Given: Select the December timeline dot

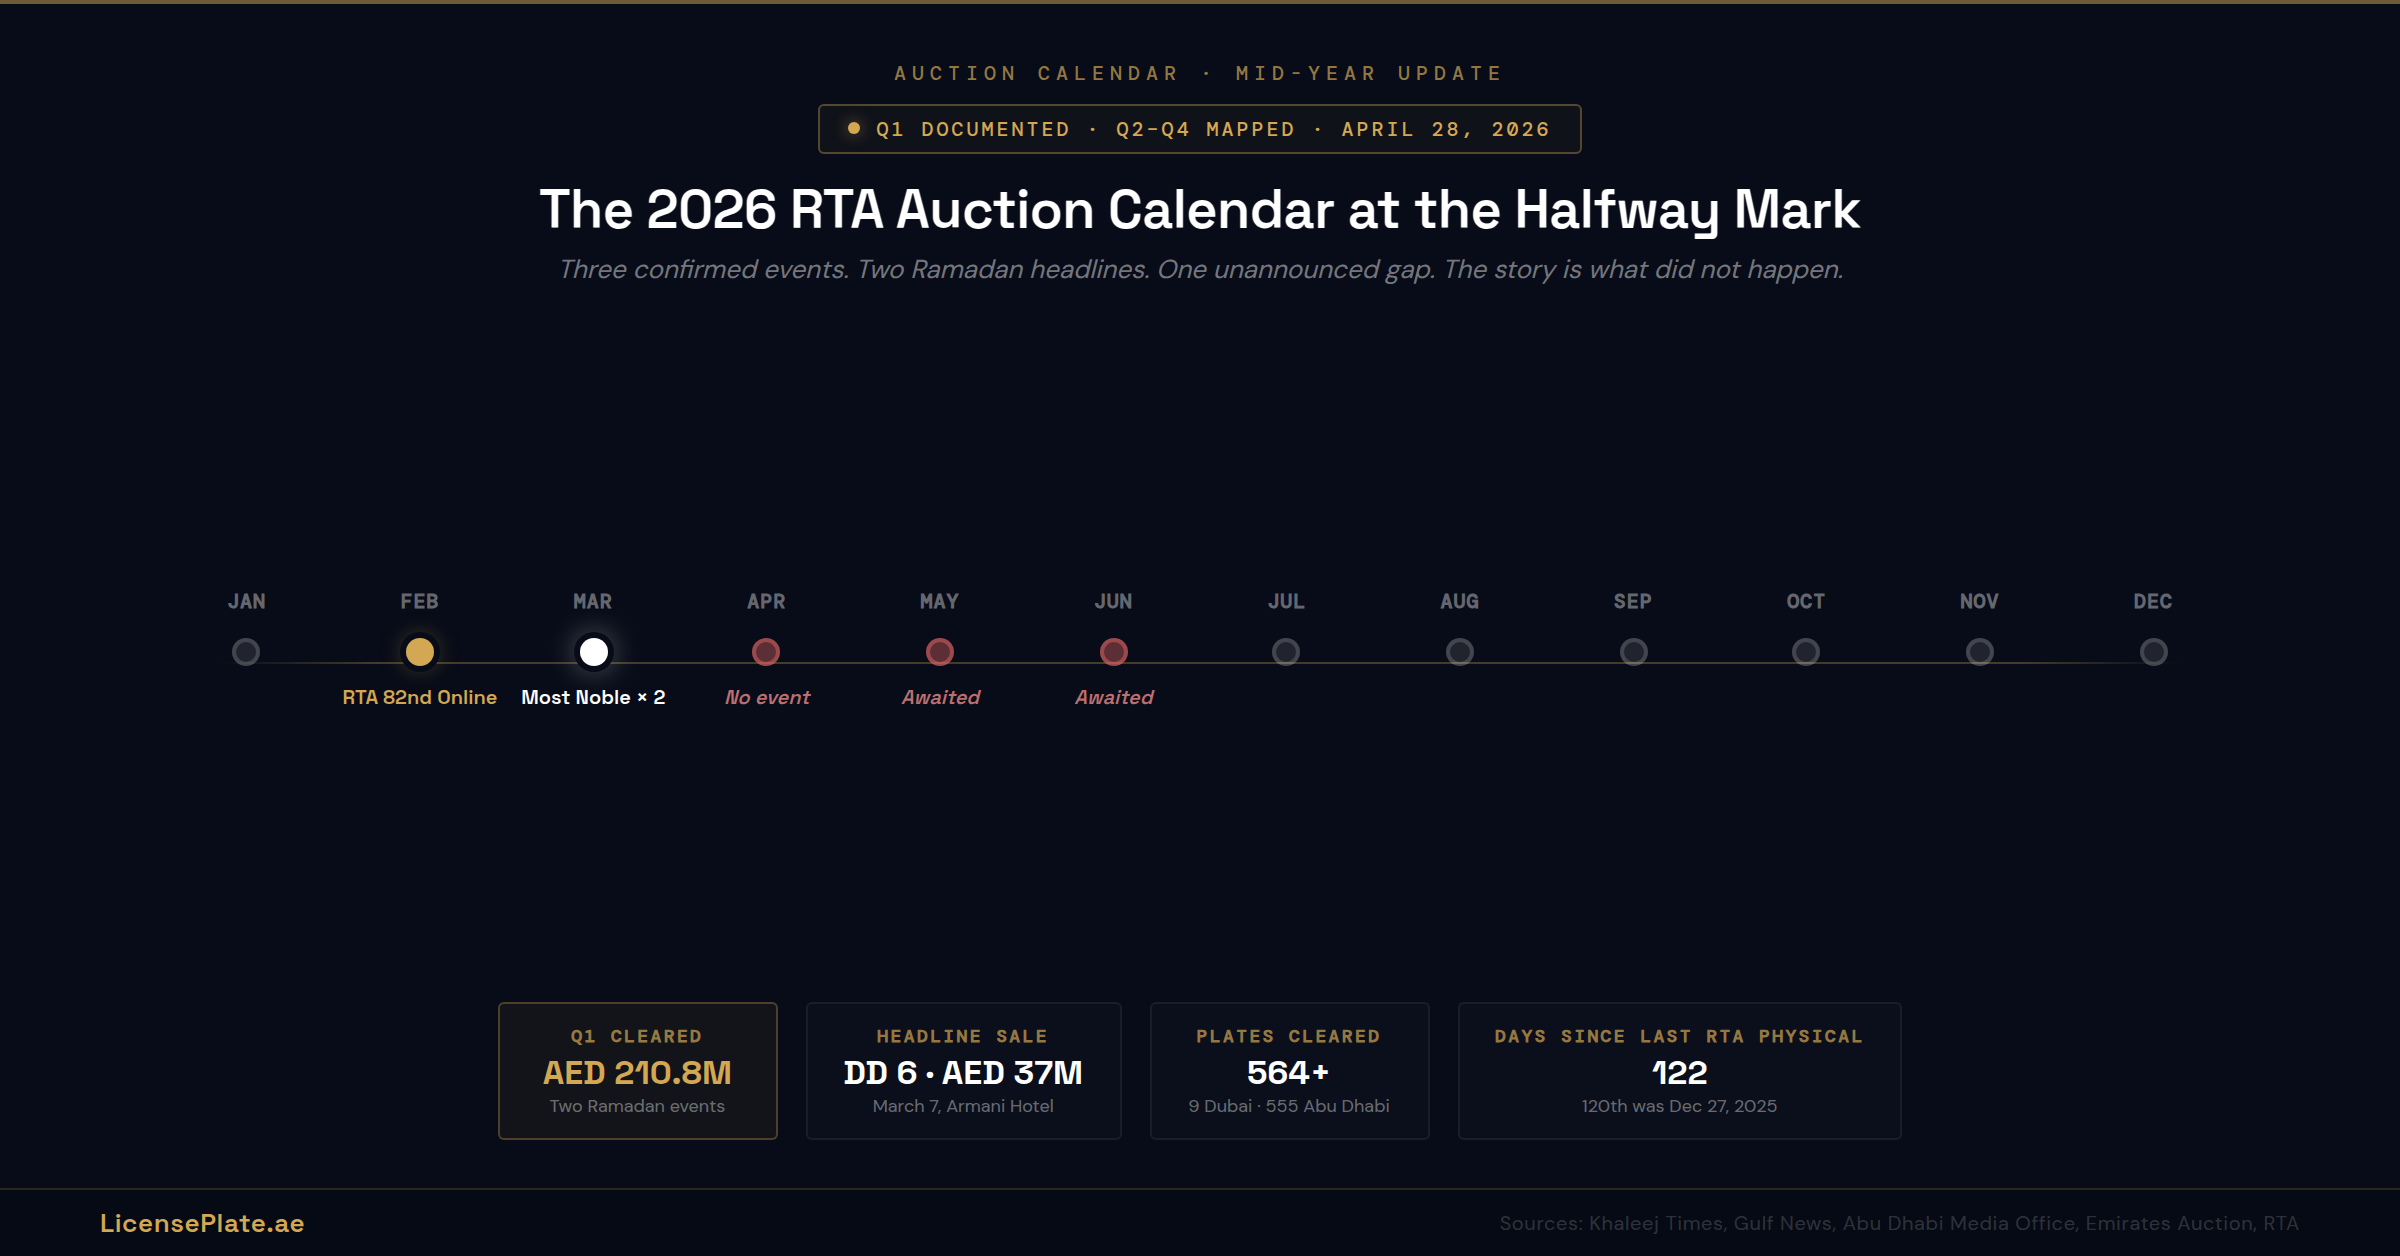Looking at the screenshot, I should pyautogui.click(x=2154, y=652).
